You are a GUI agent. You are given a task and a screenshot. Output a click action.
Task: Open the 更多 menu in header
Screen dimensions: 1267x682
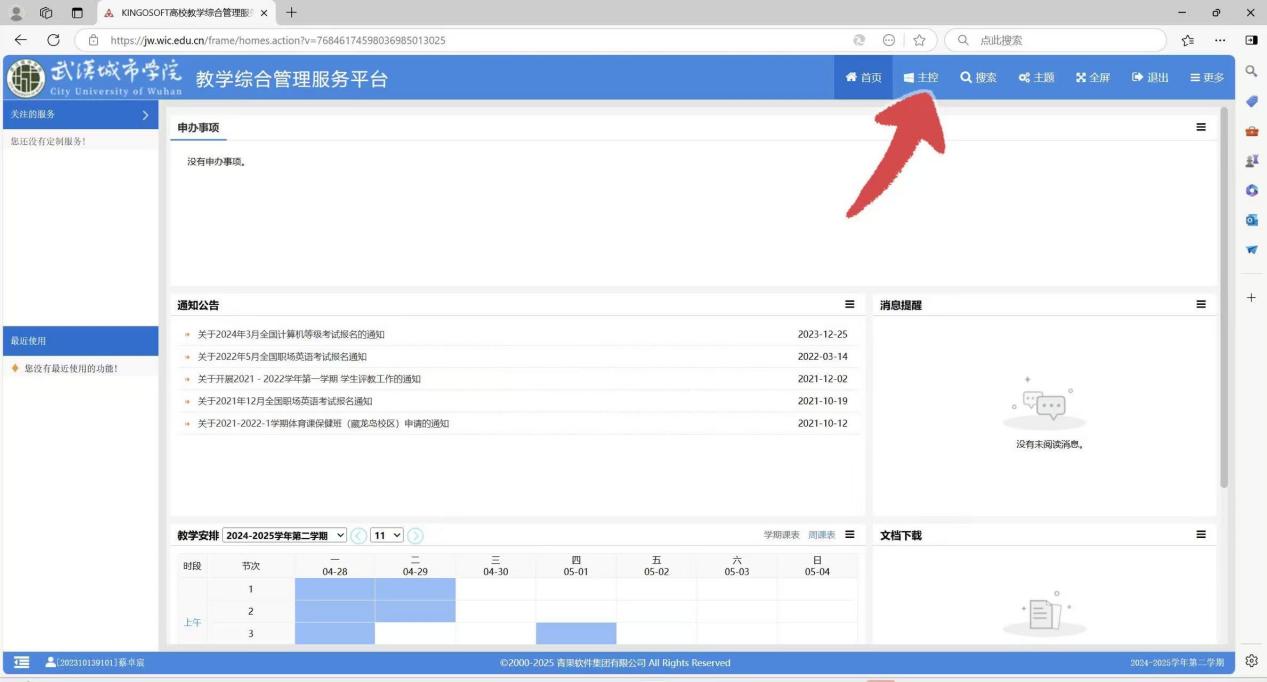(x=1196, y=78)
